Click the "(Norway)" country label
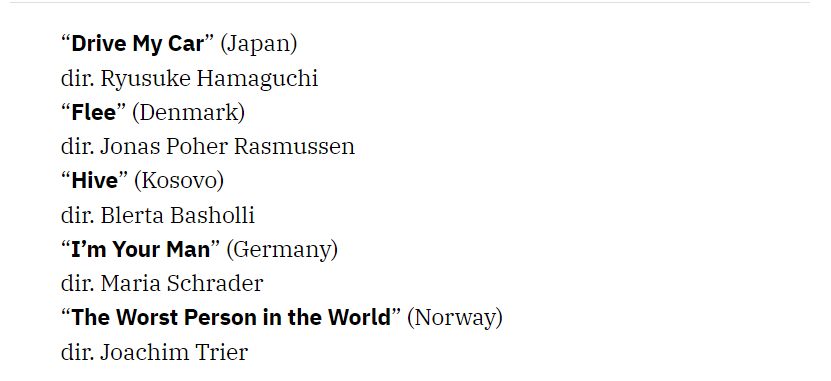The image size is (831, 381). click(455, 318)
